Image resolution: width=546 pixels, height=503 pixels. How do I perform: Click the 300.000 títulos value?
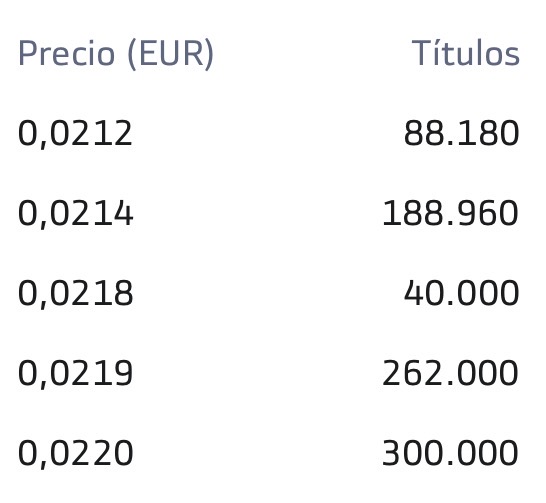click(451, 453)
